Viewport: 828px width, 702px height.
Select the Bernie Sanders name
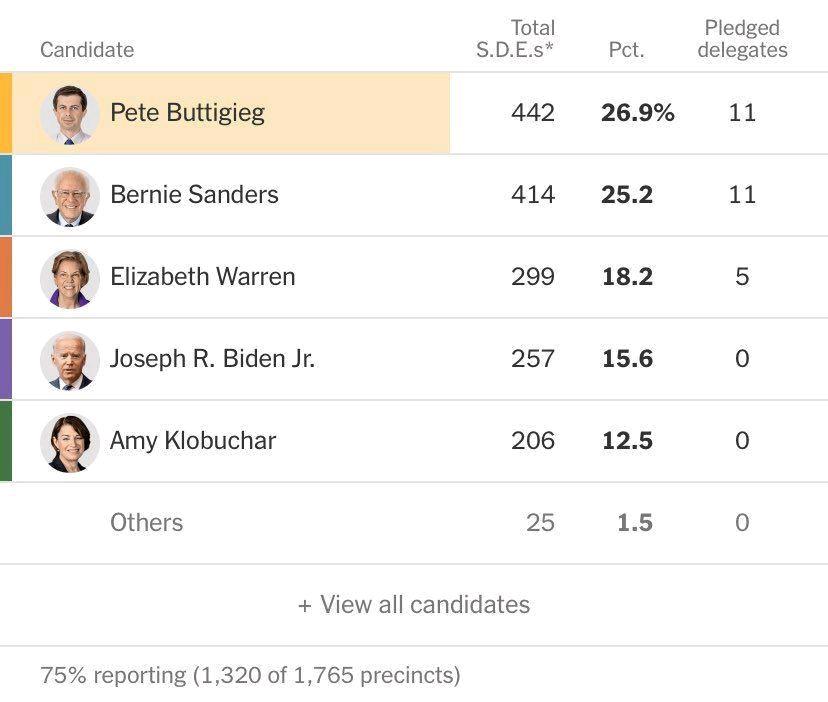(x=194, y=194)
